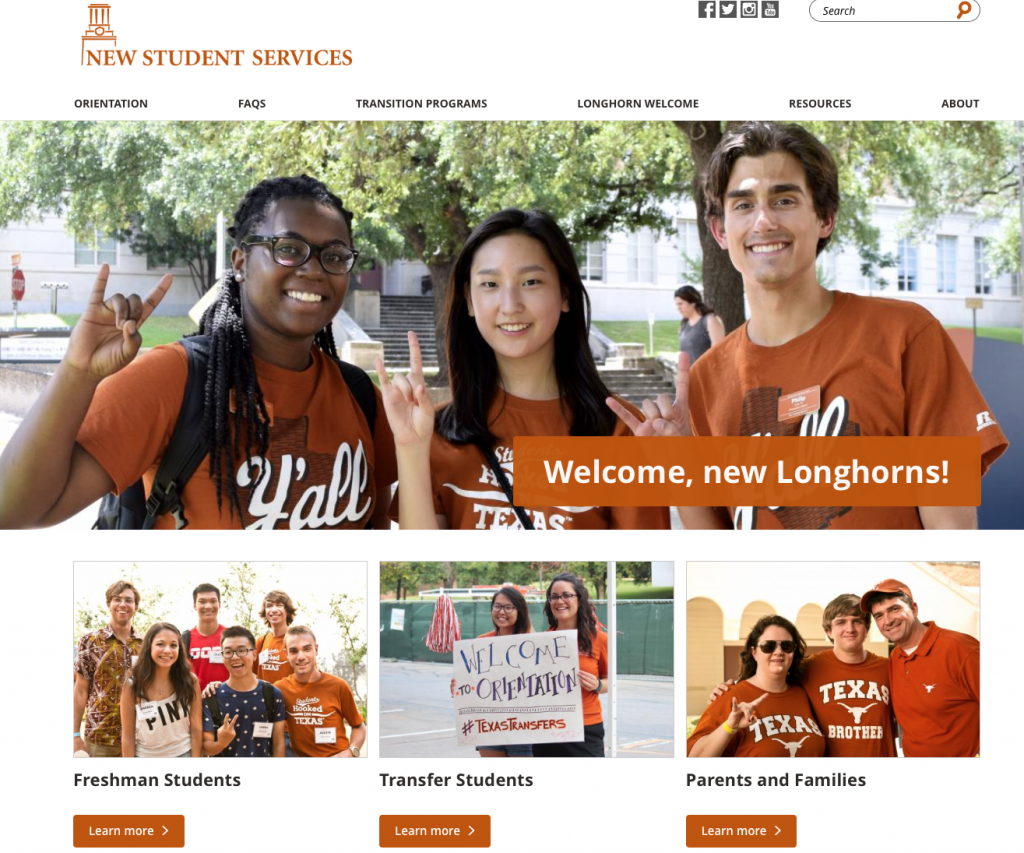Open the YouTube social icon
Viewport: 1024px width, 853px height.
770,9
